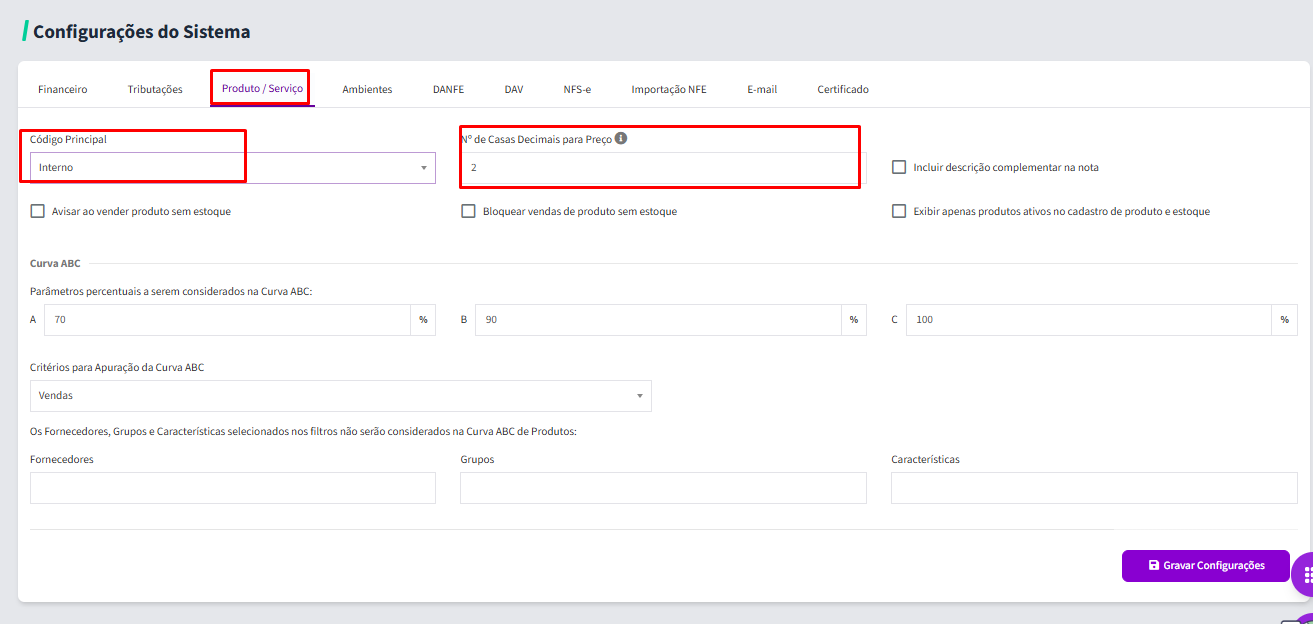1313x624 pixels.
Task: Open Critérios para Apuração da Curva ABC dropdown
Action: (341, 396)
